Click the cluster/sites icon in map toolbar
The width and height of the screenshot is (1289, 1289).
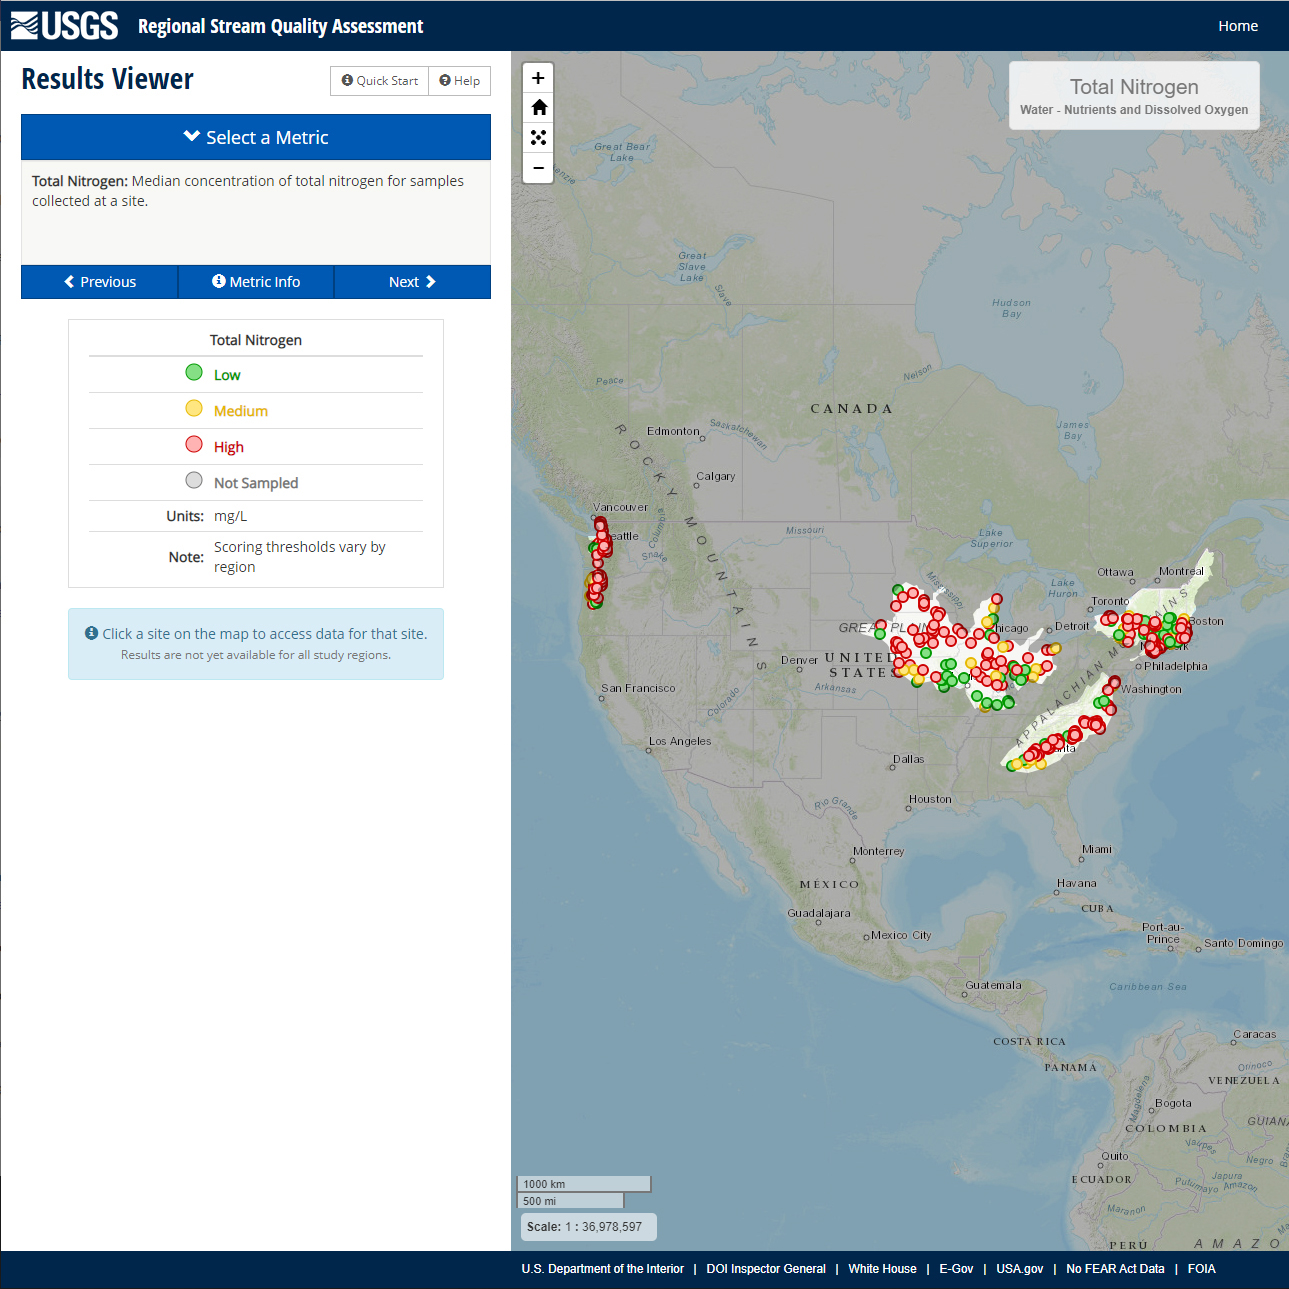tap(538, 138)
